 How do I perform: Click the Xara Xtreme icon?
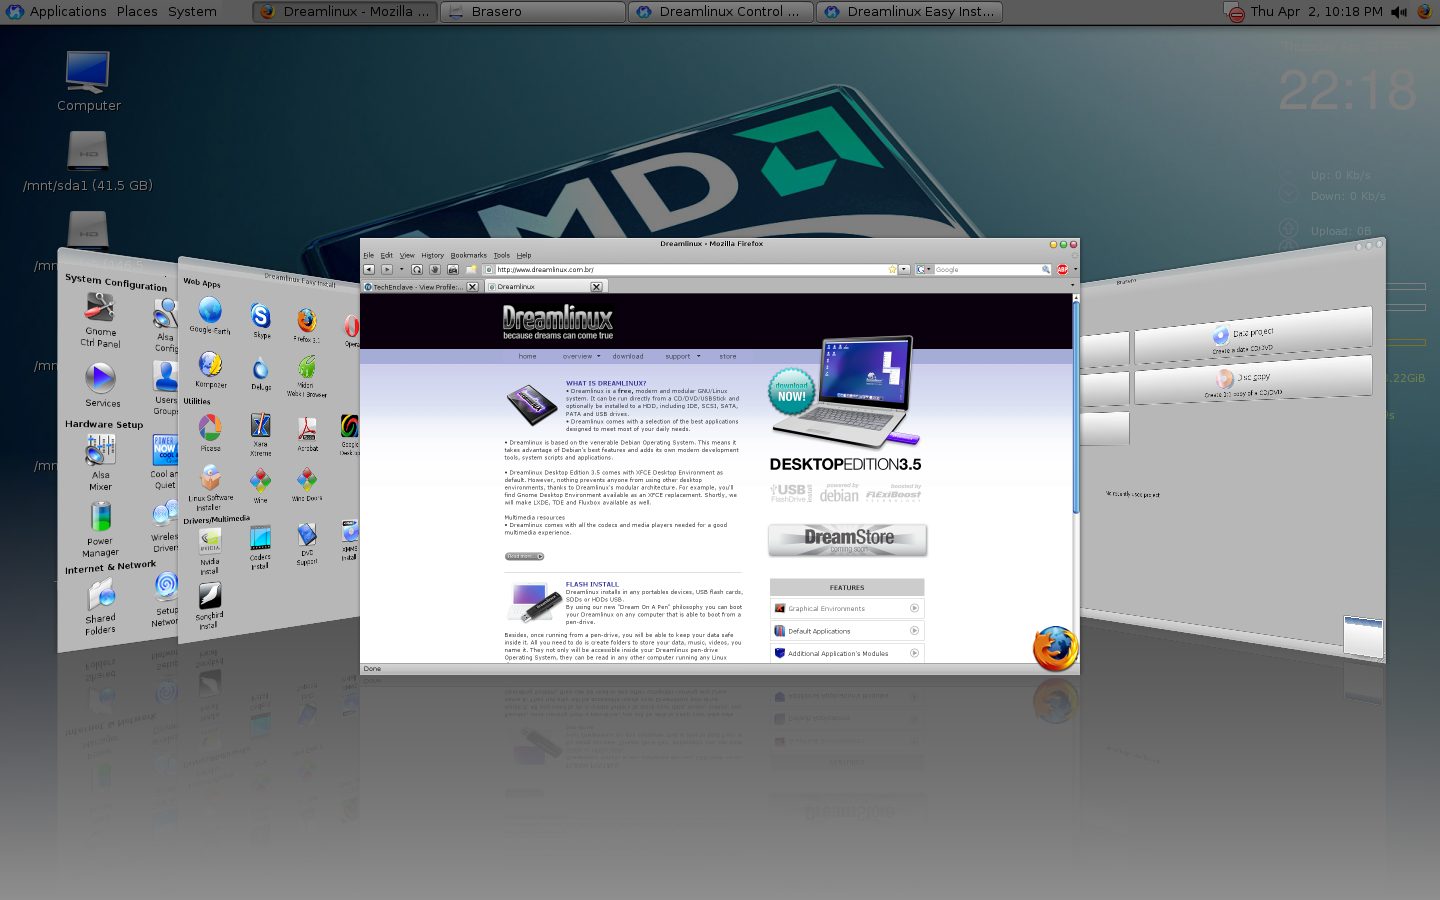tap(260, 425)
